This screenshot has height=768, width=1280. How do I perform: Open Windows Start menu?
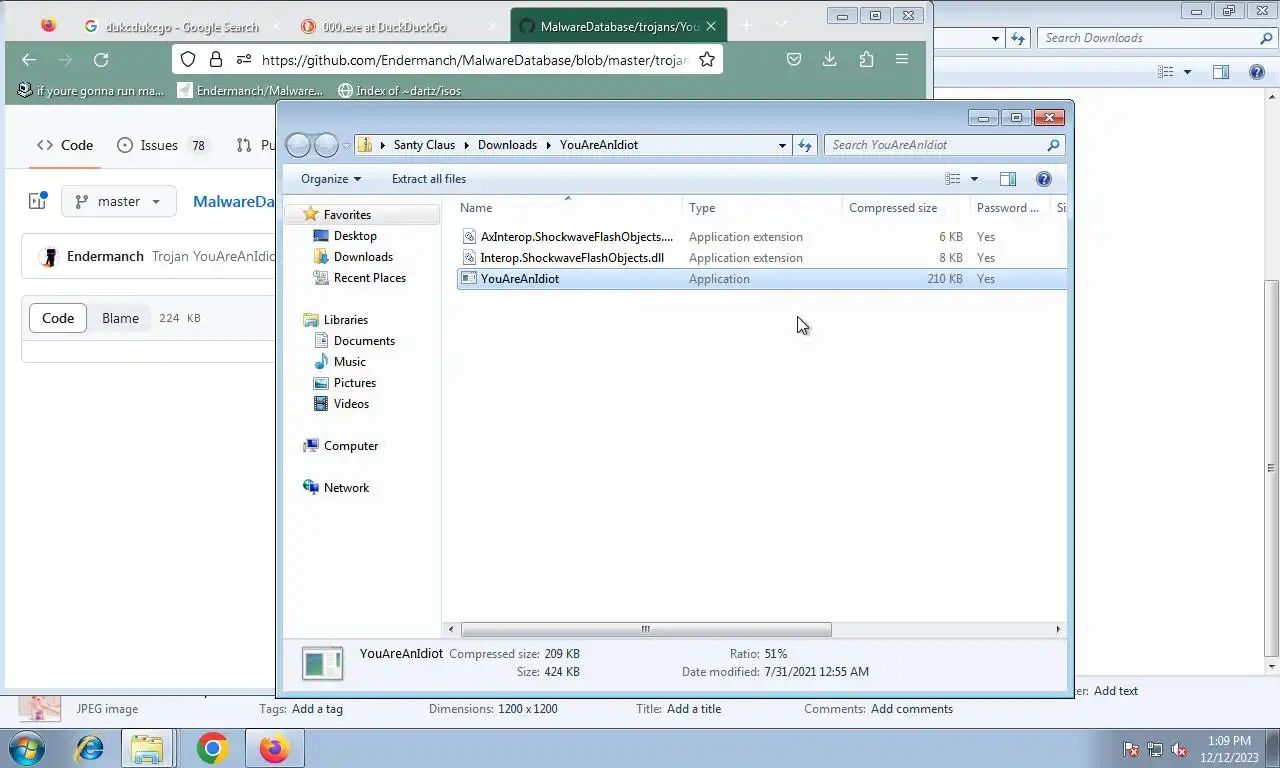pos(26,748)
